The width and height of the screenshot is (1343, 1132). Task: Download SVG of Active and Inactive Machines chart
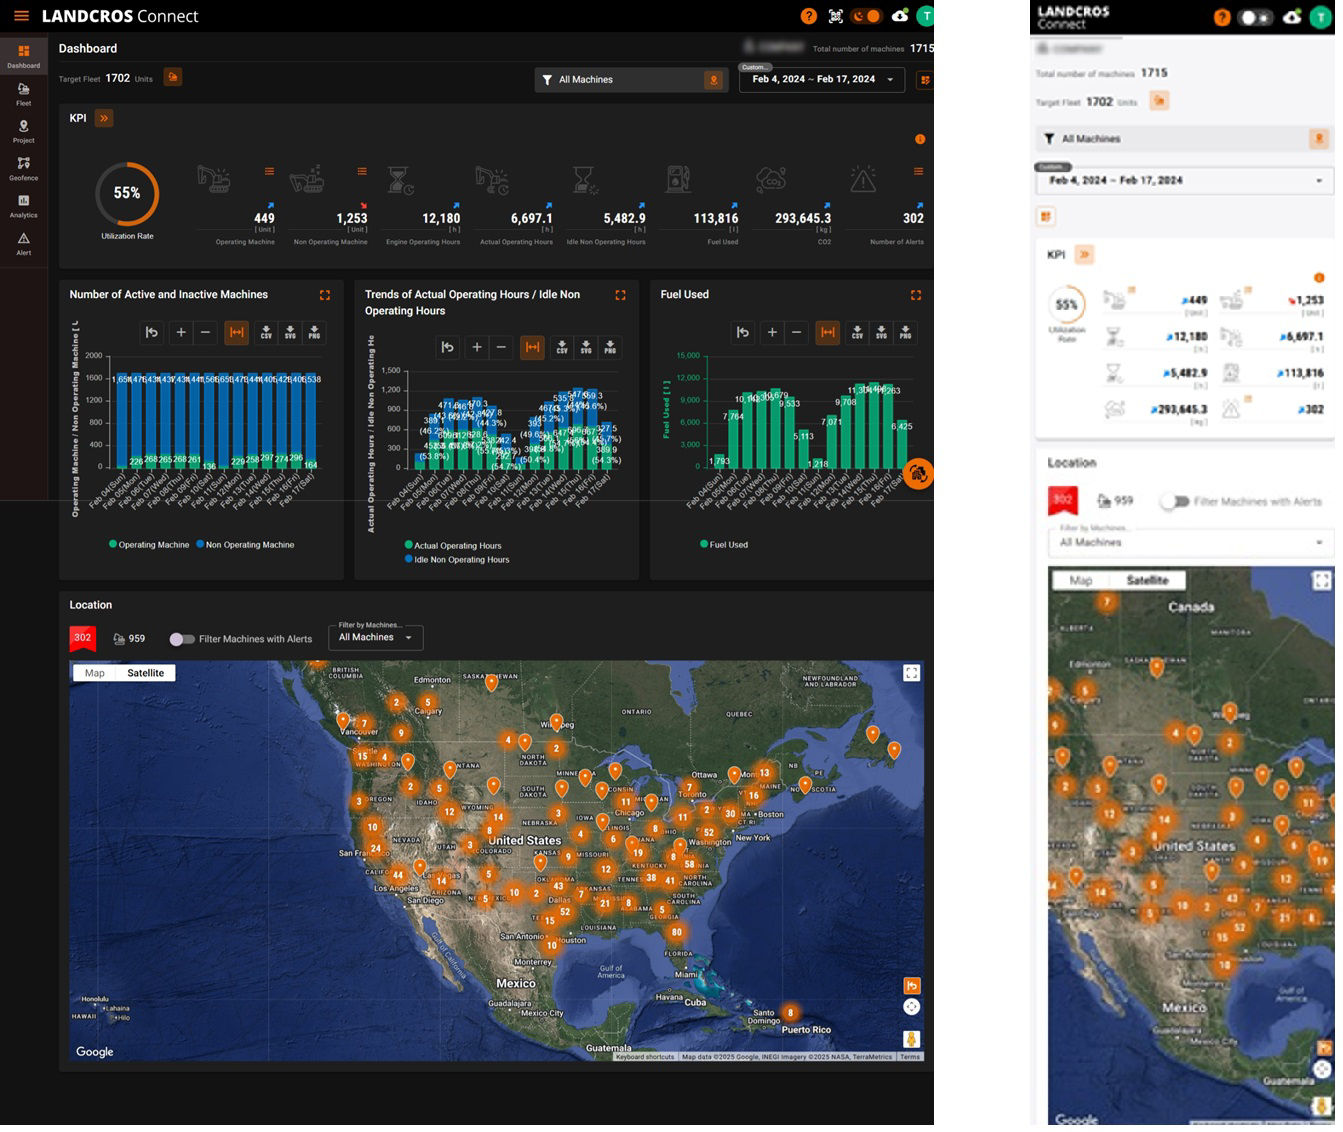(x=290, y=333)
